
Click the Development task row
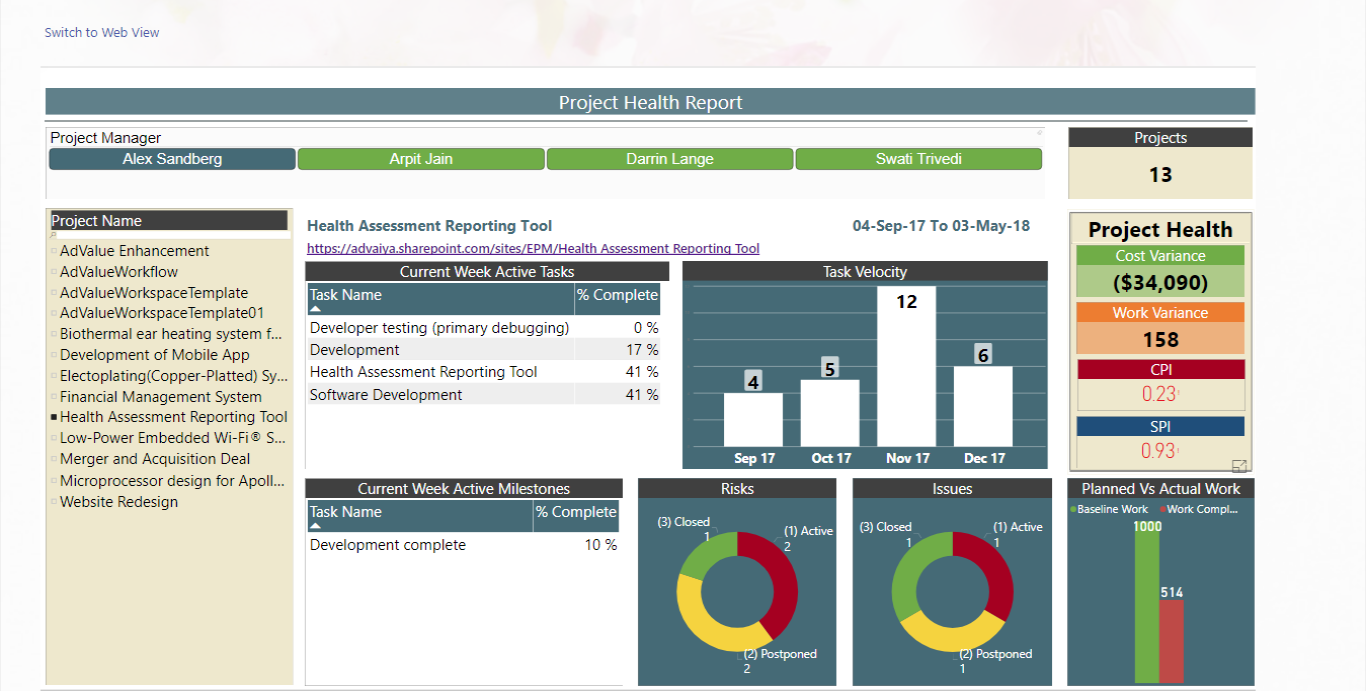(484, 350)
